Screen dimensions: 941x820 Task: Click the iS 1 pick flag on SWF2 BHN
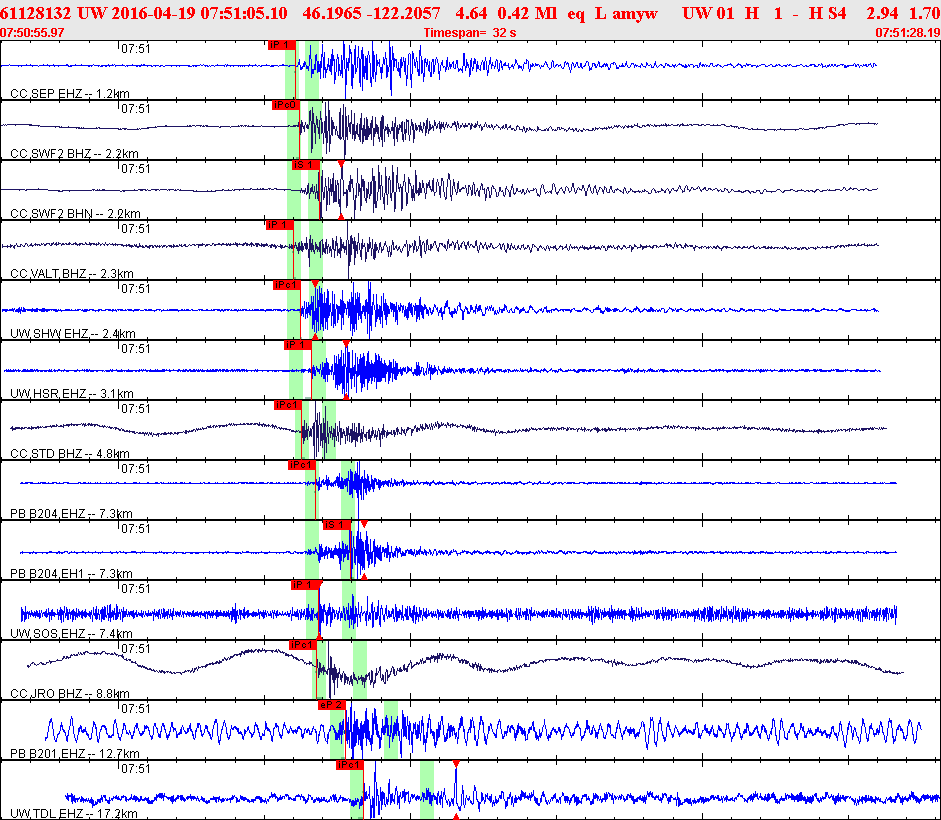pyautogui.click(x=304, y=165)
